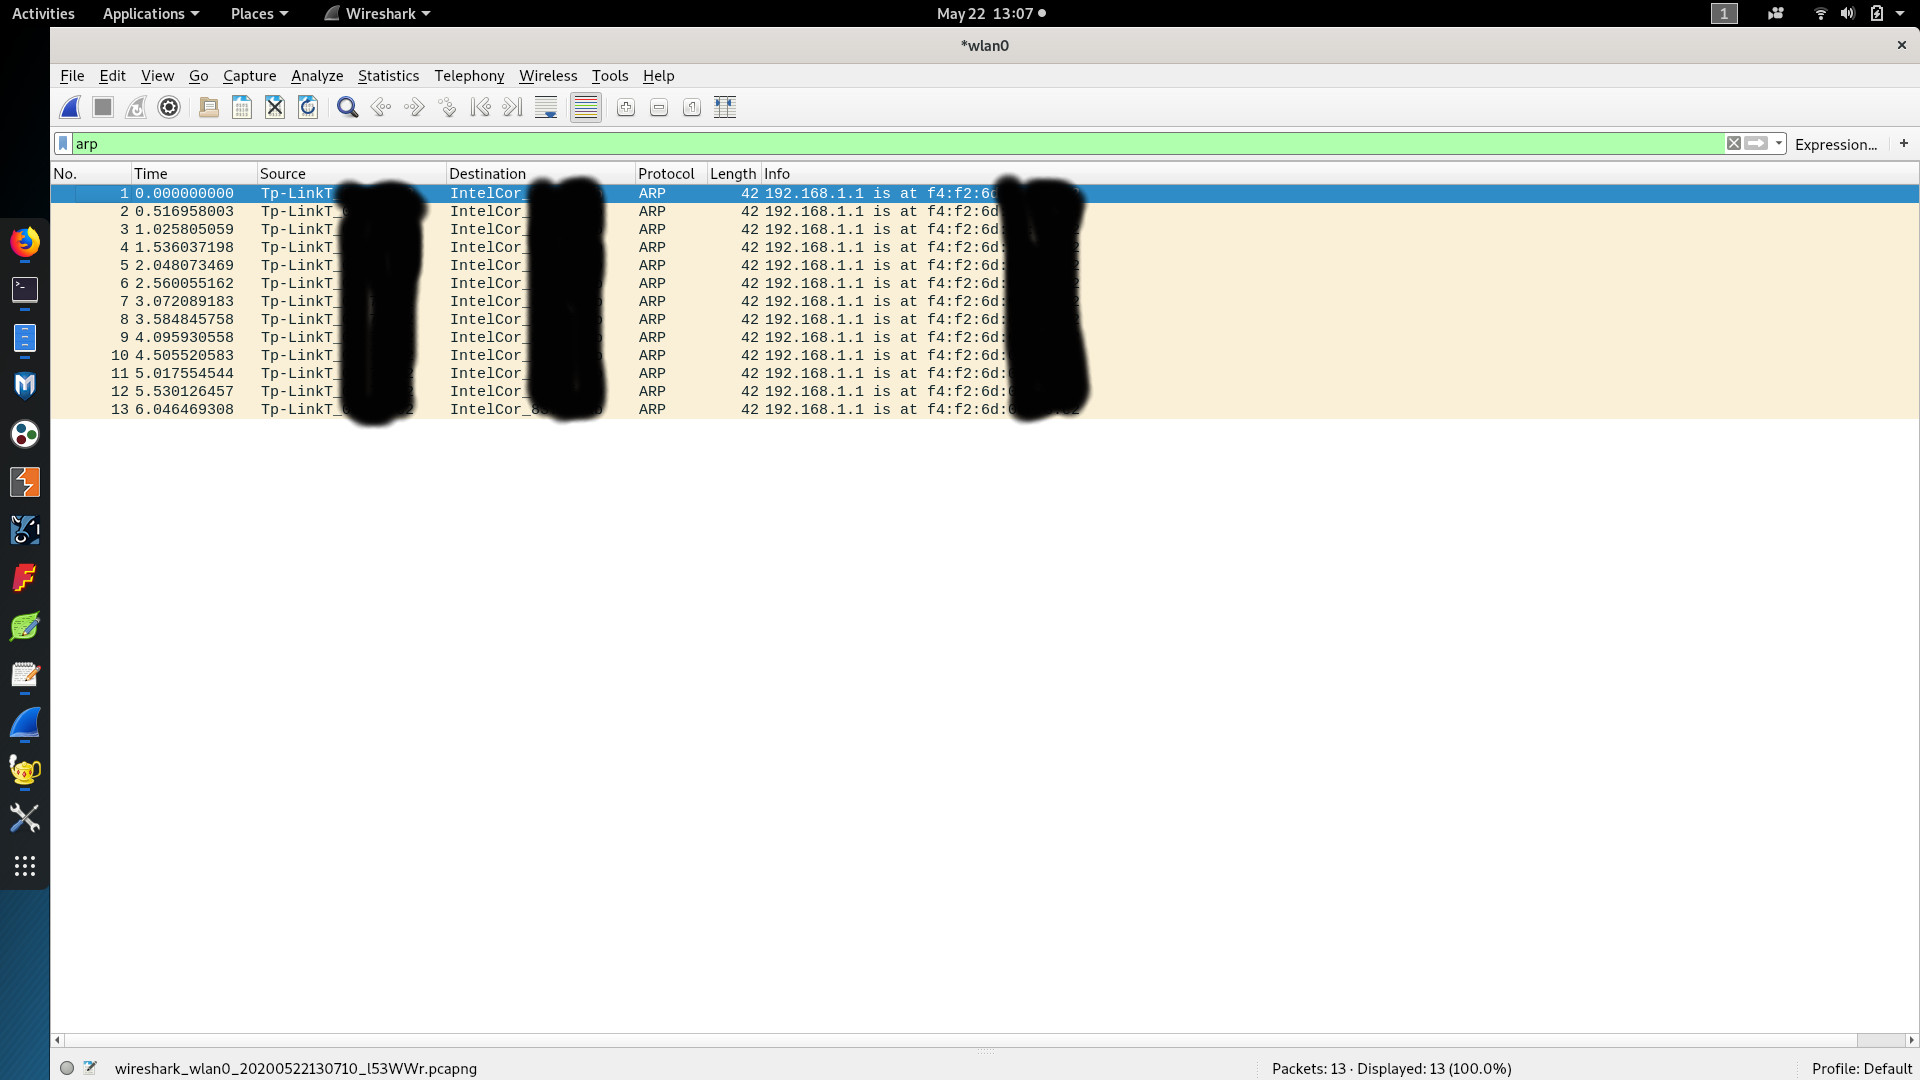Open the Statistics menu
This screenshot has width=1920, height=1080.
[386, 74]
